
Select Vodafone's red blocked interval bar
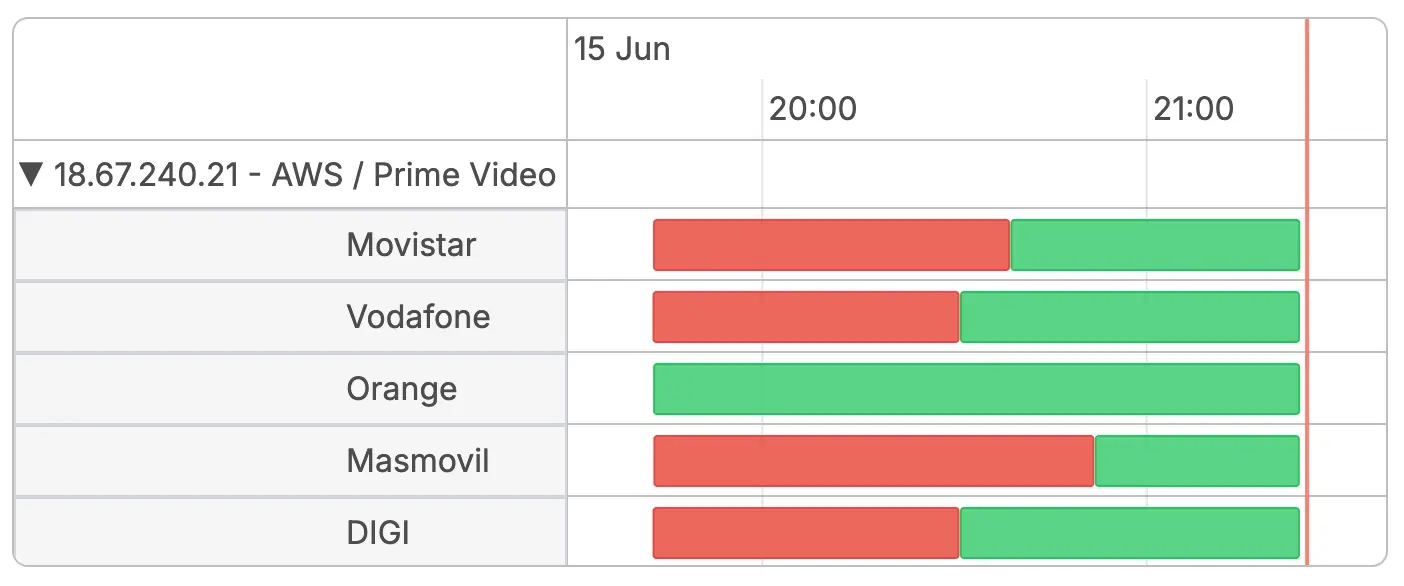tap(806, 317)
